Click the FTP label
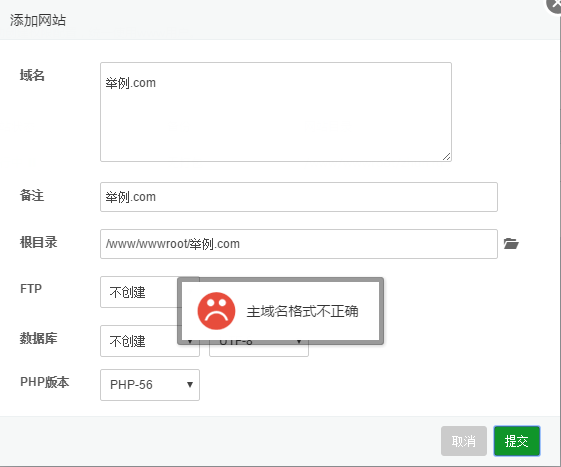 click(x=31, y=288)
